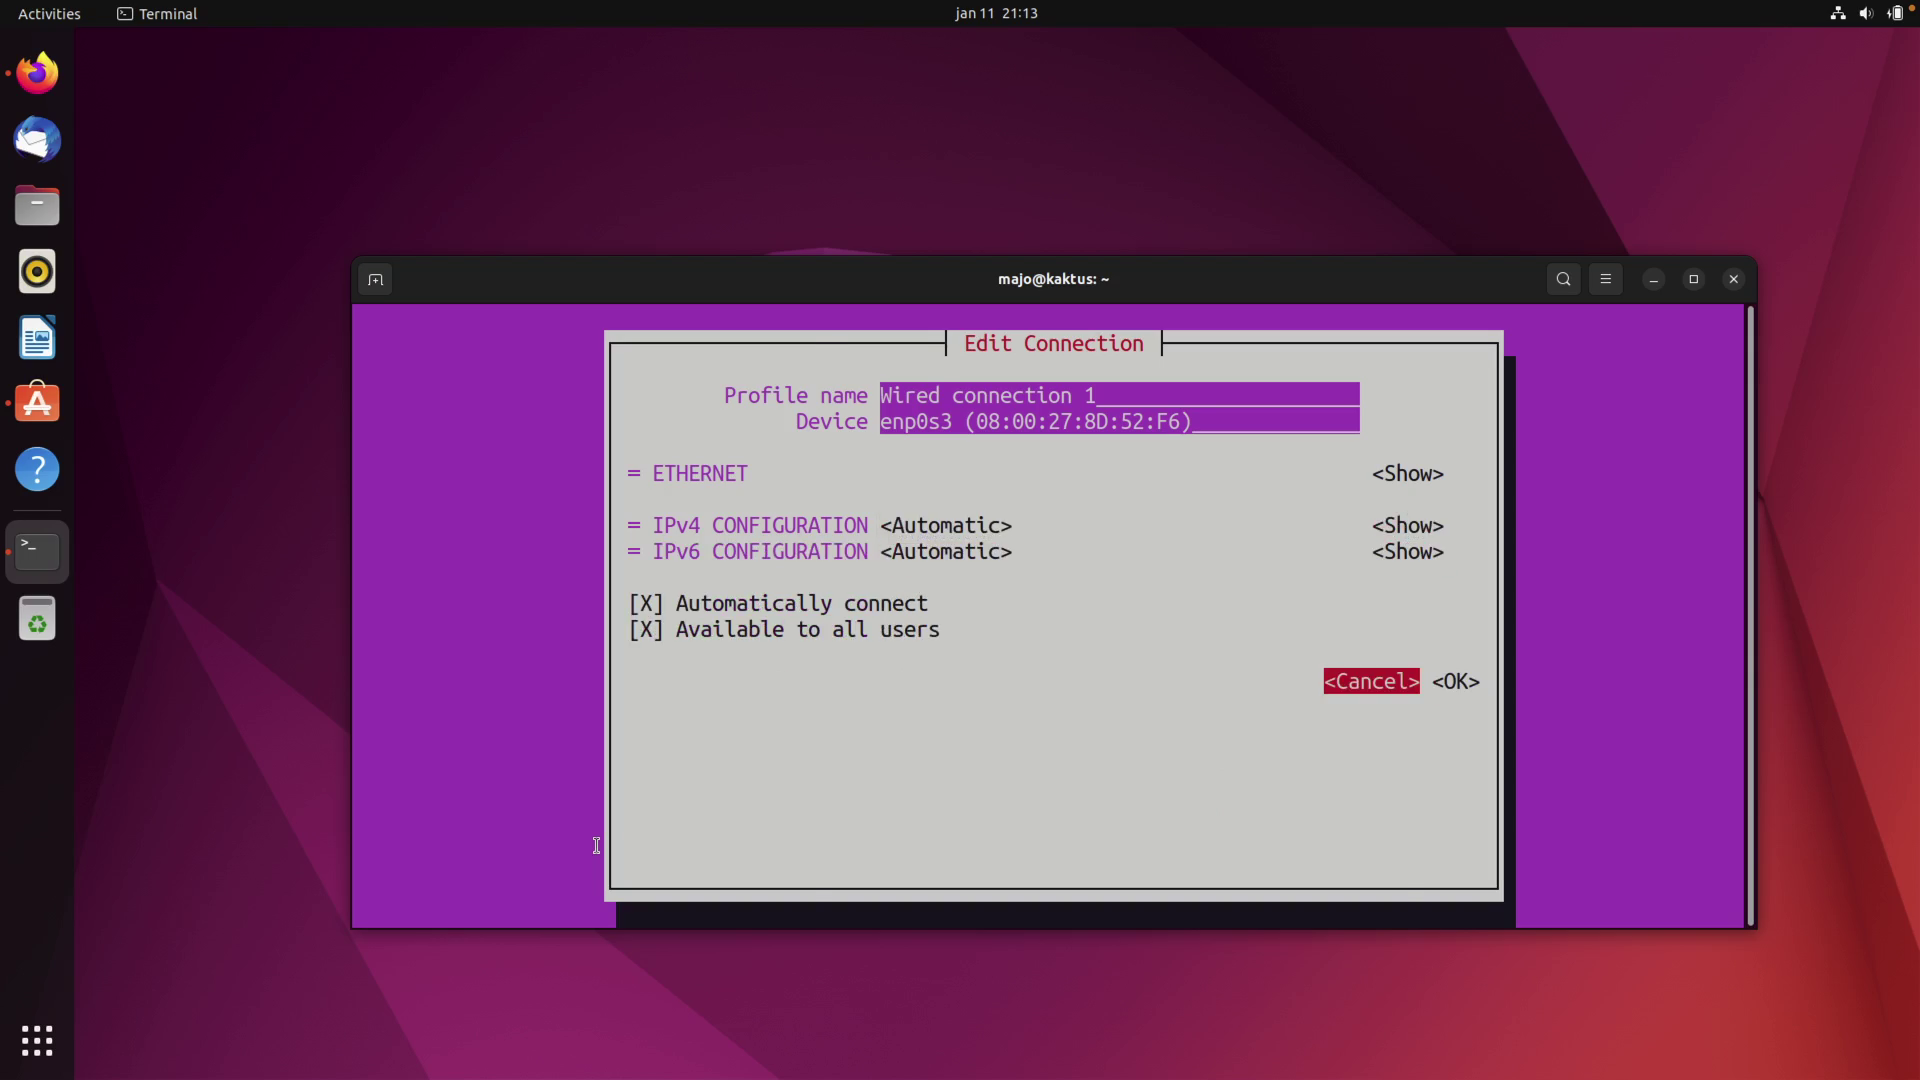The width and height of the screenshot is (1920, 1080).
Task: Show Applications grid
Action: click(x=37, y=1041)
